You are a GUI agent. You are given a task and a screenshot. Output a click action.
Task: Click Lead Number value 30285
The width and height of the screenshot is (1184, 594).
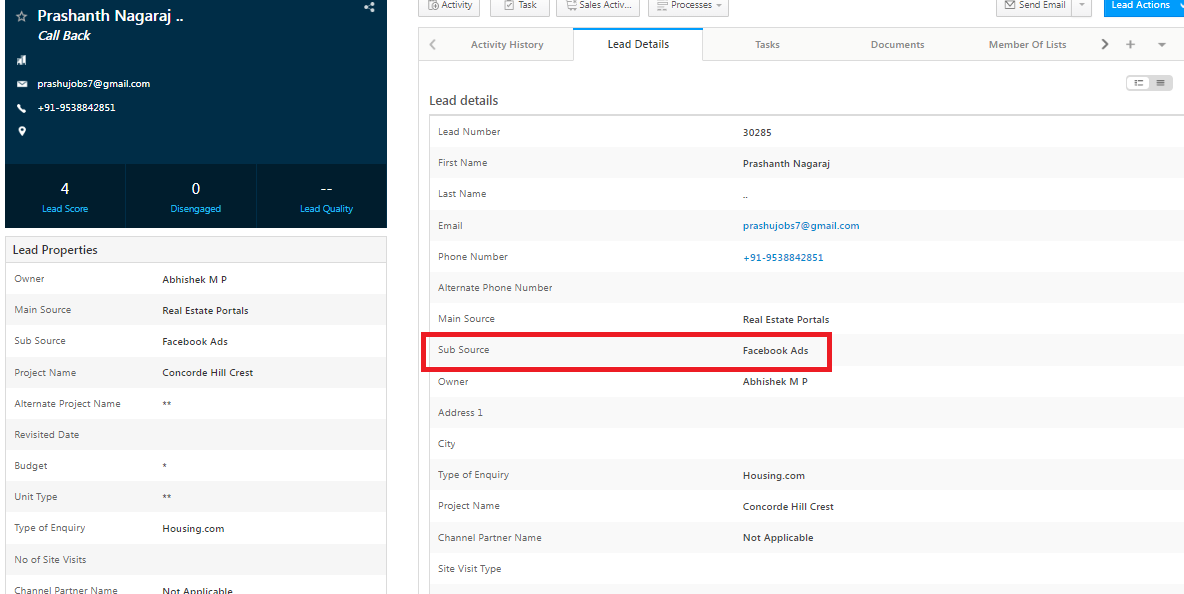pyautogui.click(x=757, y=133)
